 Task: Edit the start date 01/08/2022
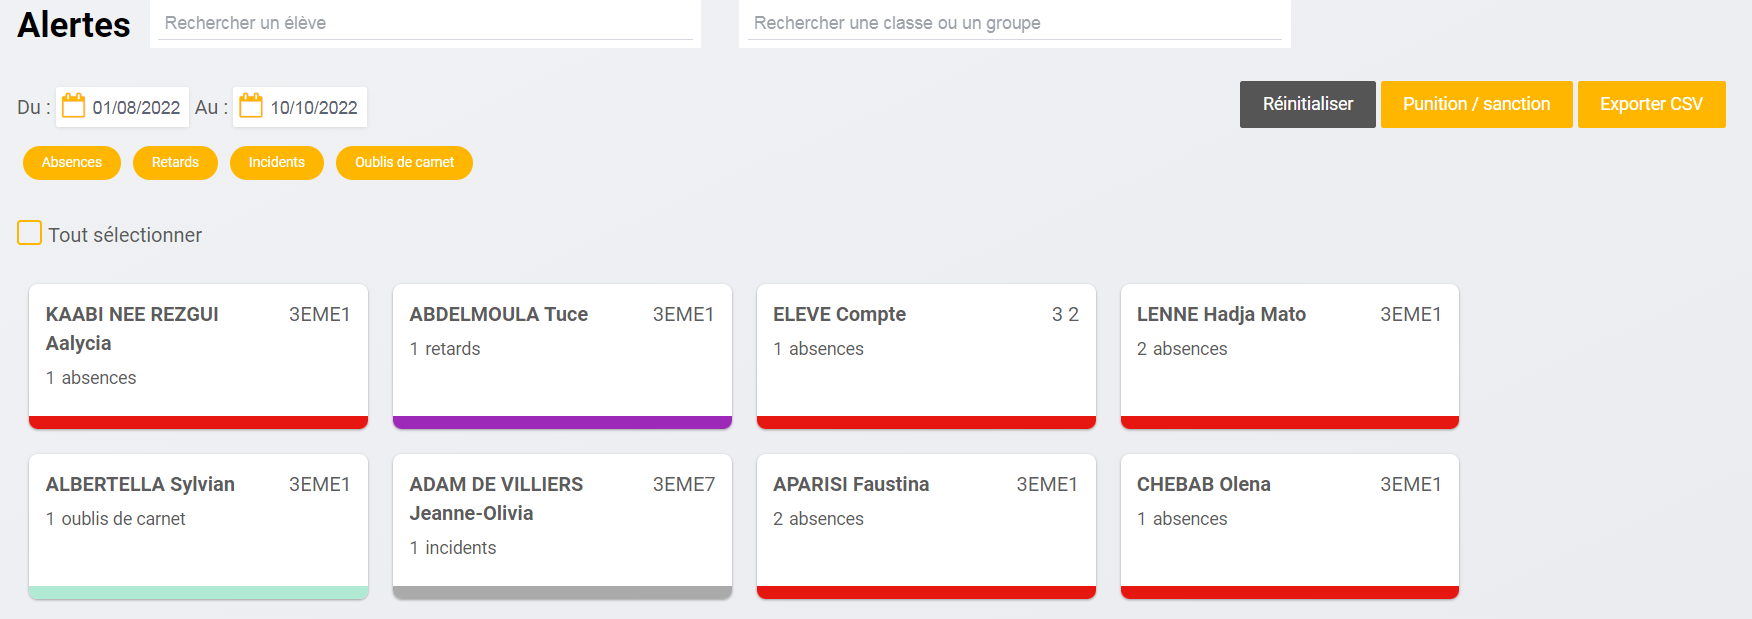pos(136,107)
